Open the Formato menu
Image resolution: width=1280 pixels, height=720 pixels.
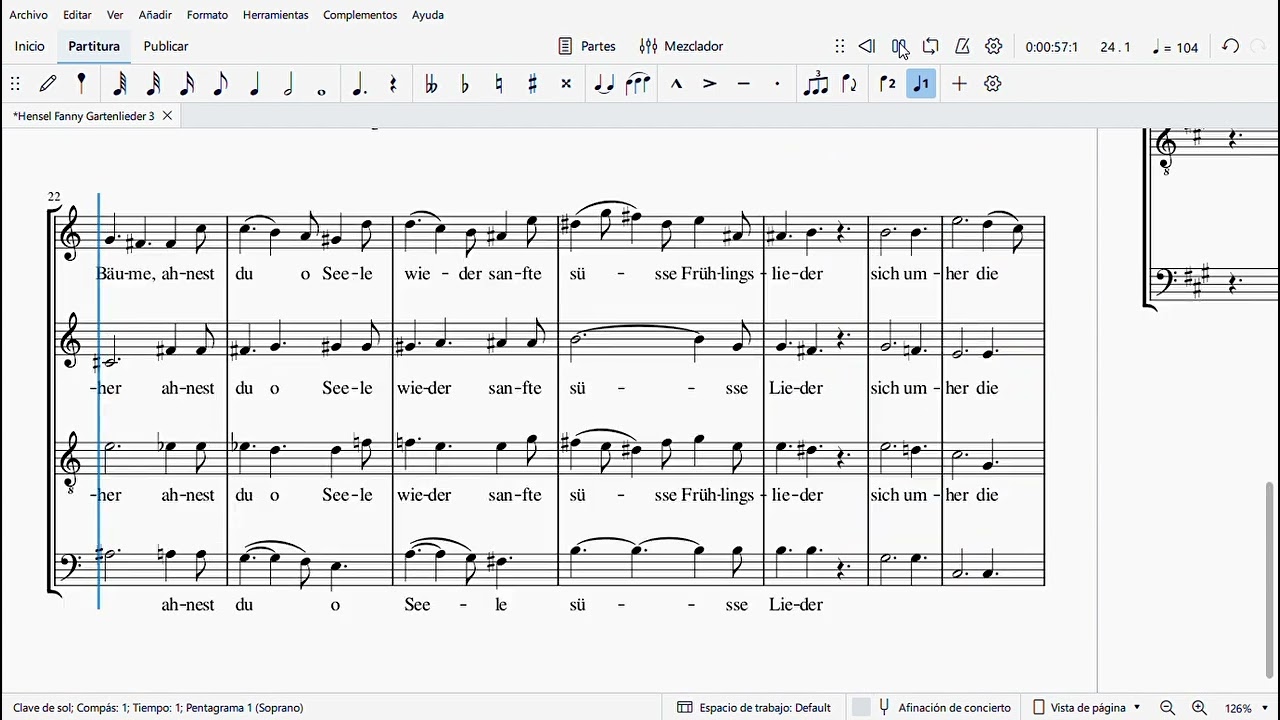pos(207,15)
